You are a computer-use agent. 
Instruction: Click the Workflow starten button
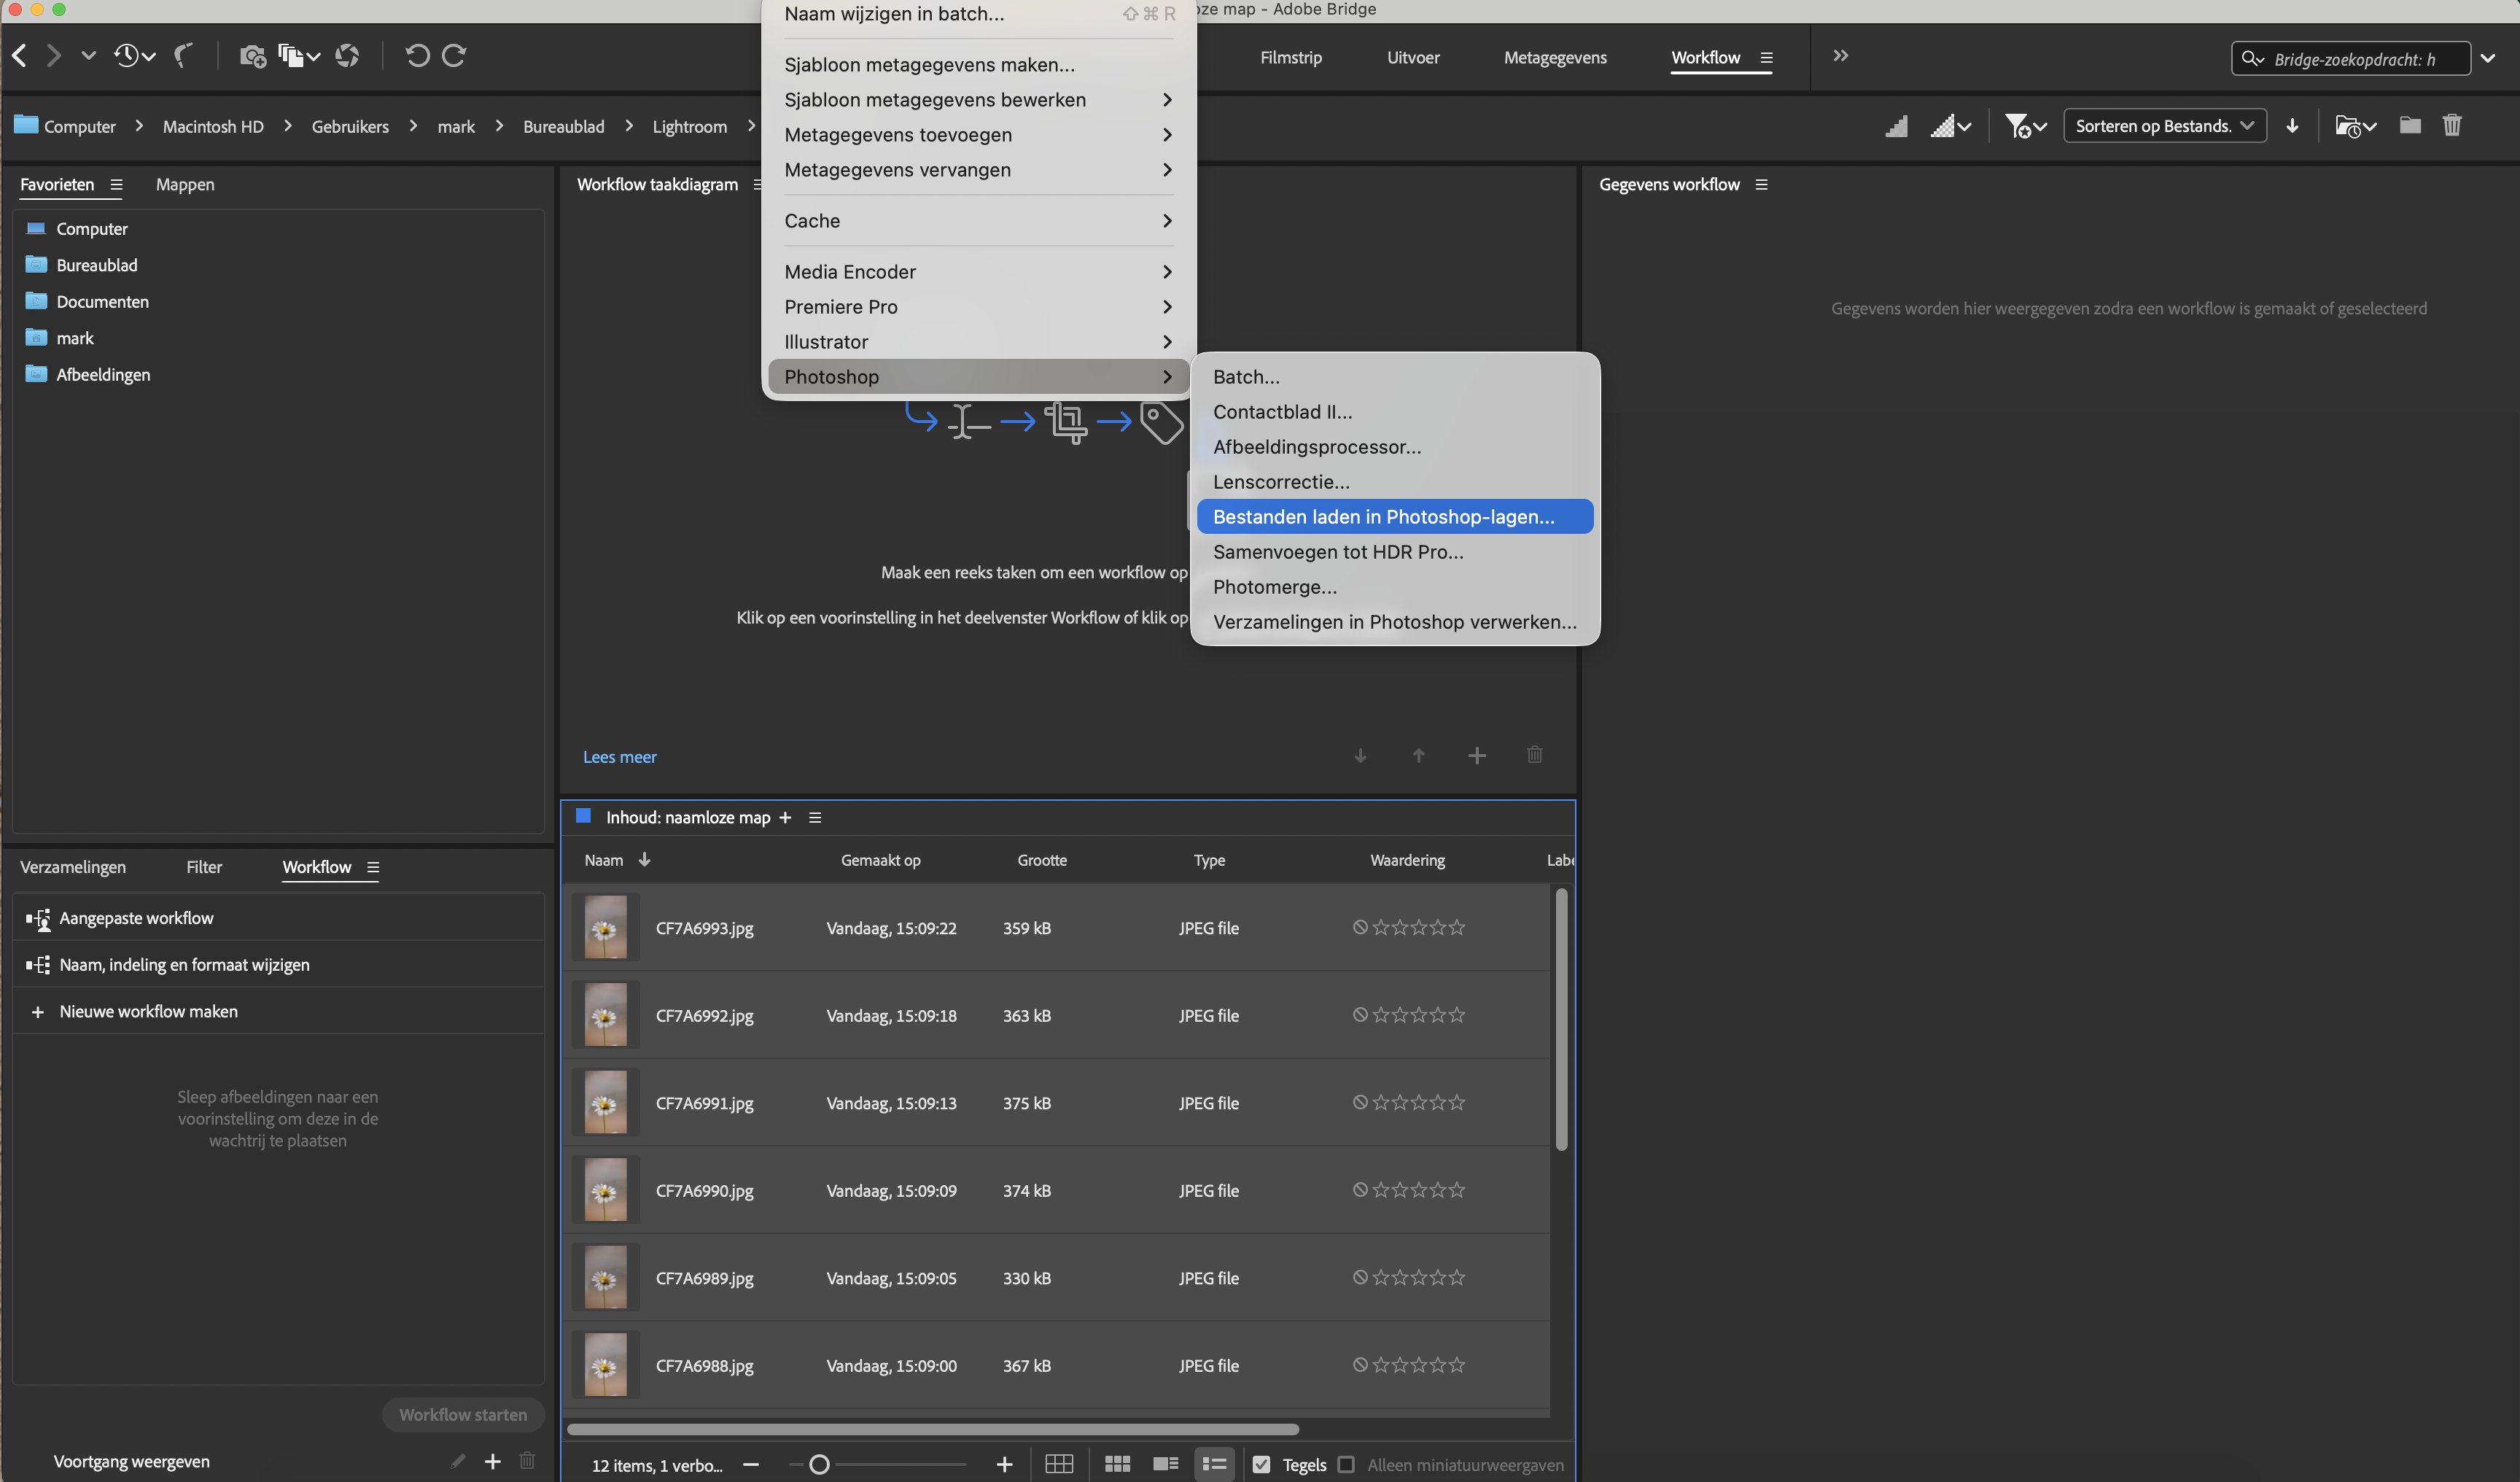[463, 1415]
